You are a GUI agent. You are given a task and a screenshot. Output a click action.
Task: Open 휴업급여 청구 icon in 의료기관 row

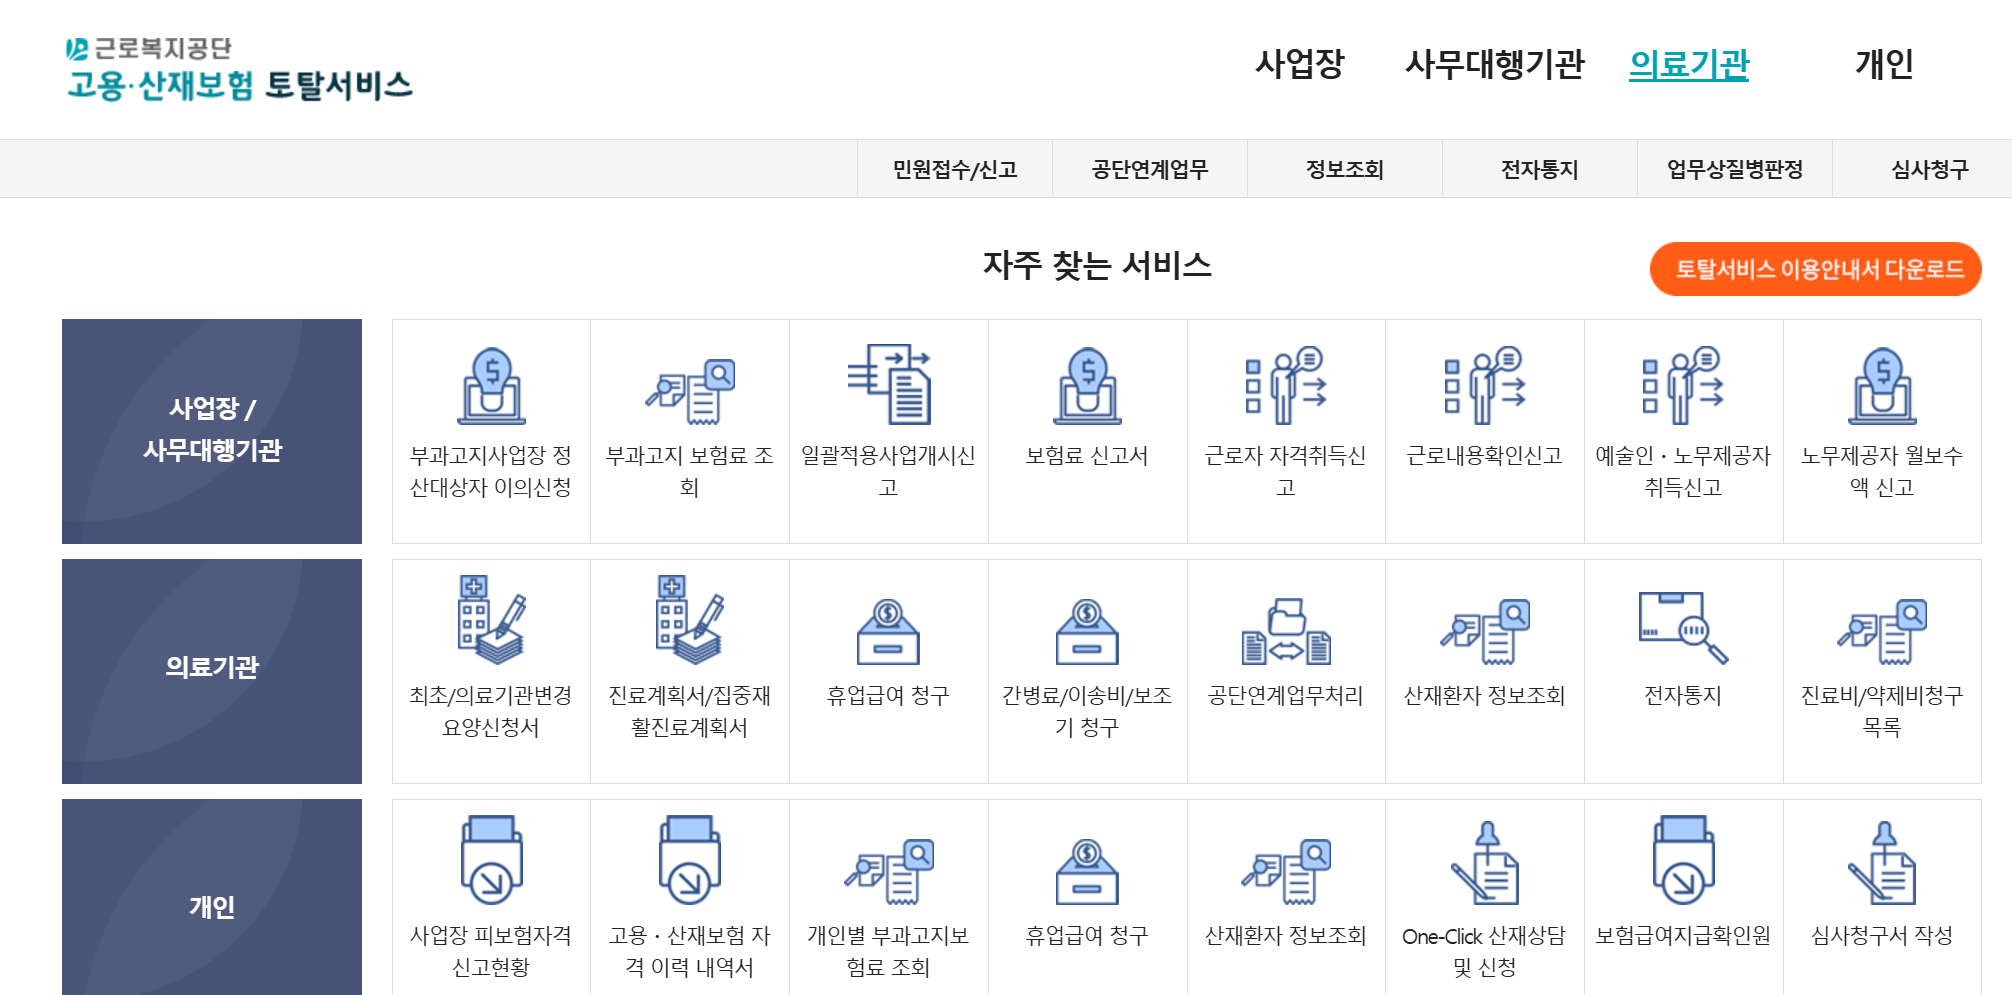(889, 632)
